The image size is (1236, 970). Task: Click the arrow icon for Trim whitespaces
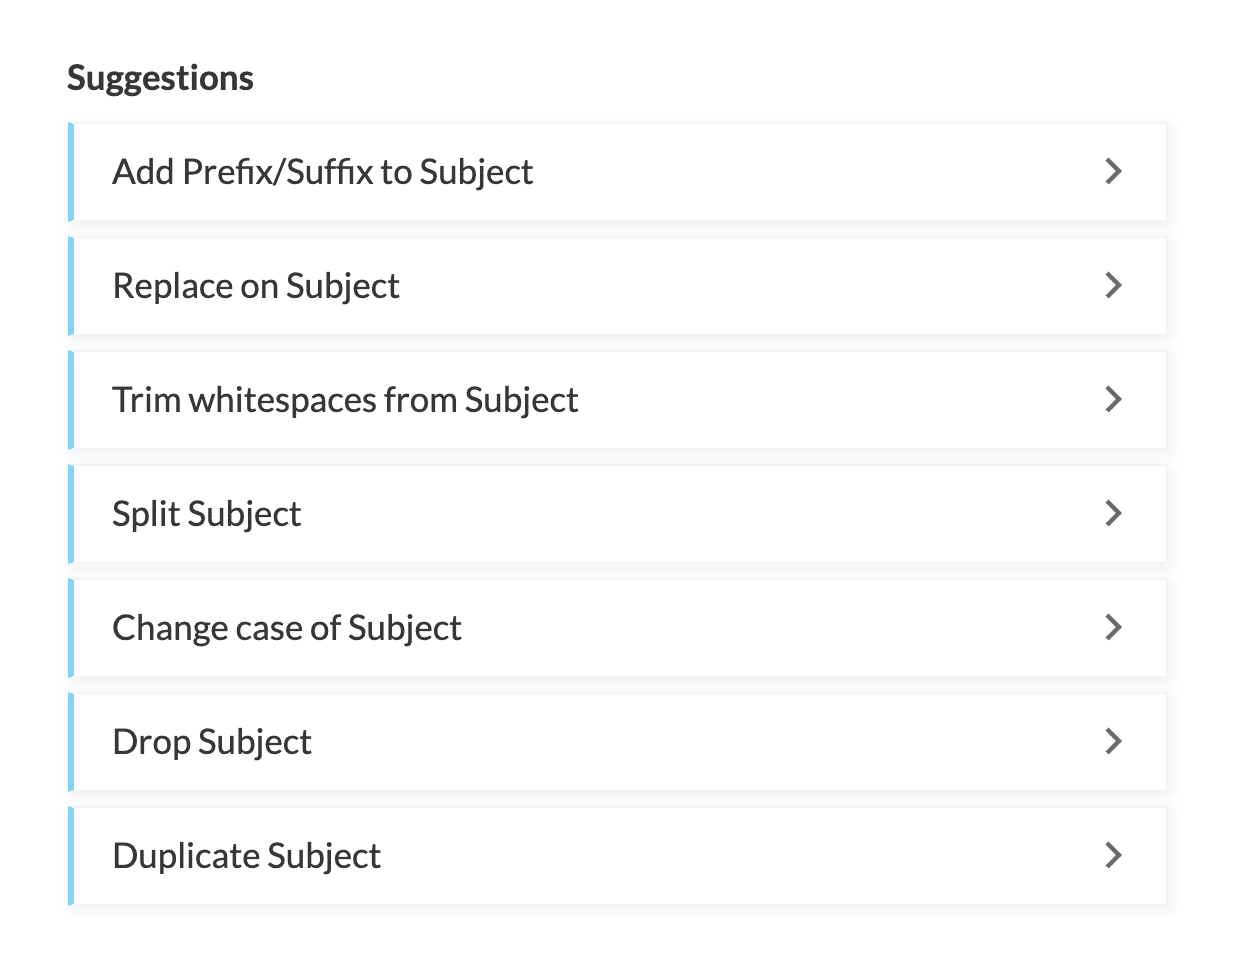[1113, 400]
